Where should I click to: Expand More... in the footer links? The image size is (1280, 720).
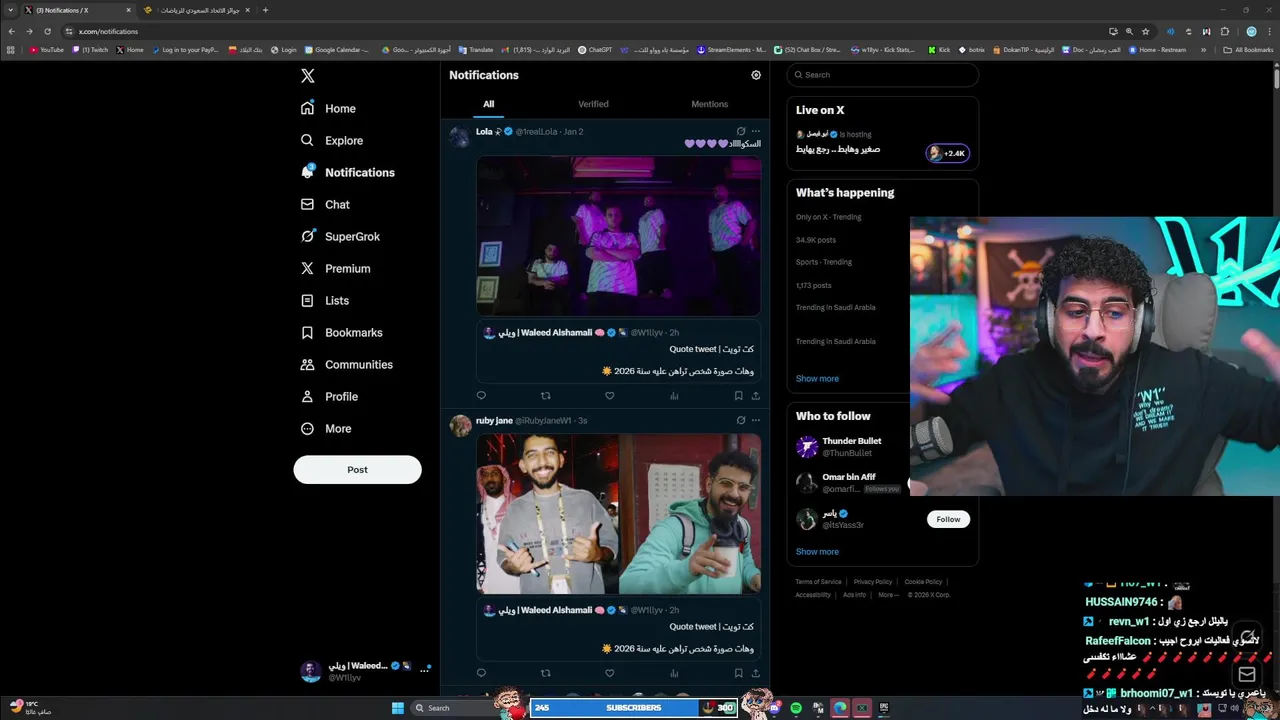coord(888,595)
